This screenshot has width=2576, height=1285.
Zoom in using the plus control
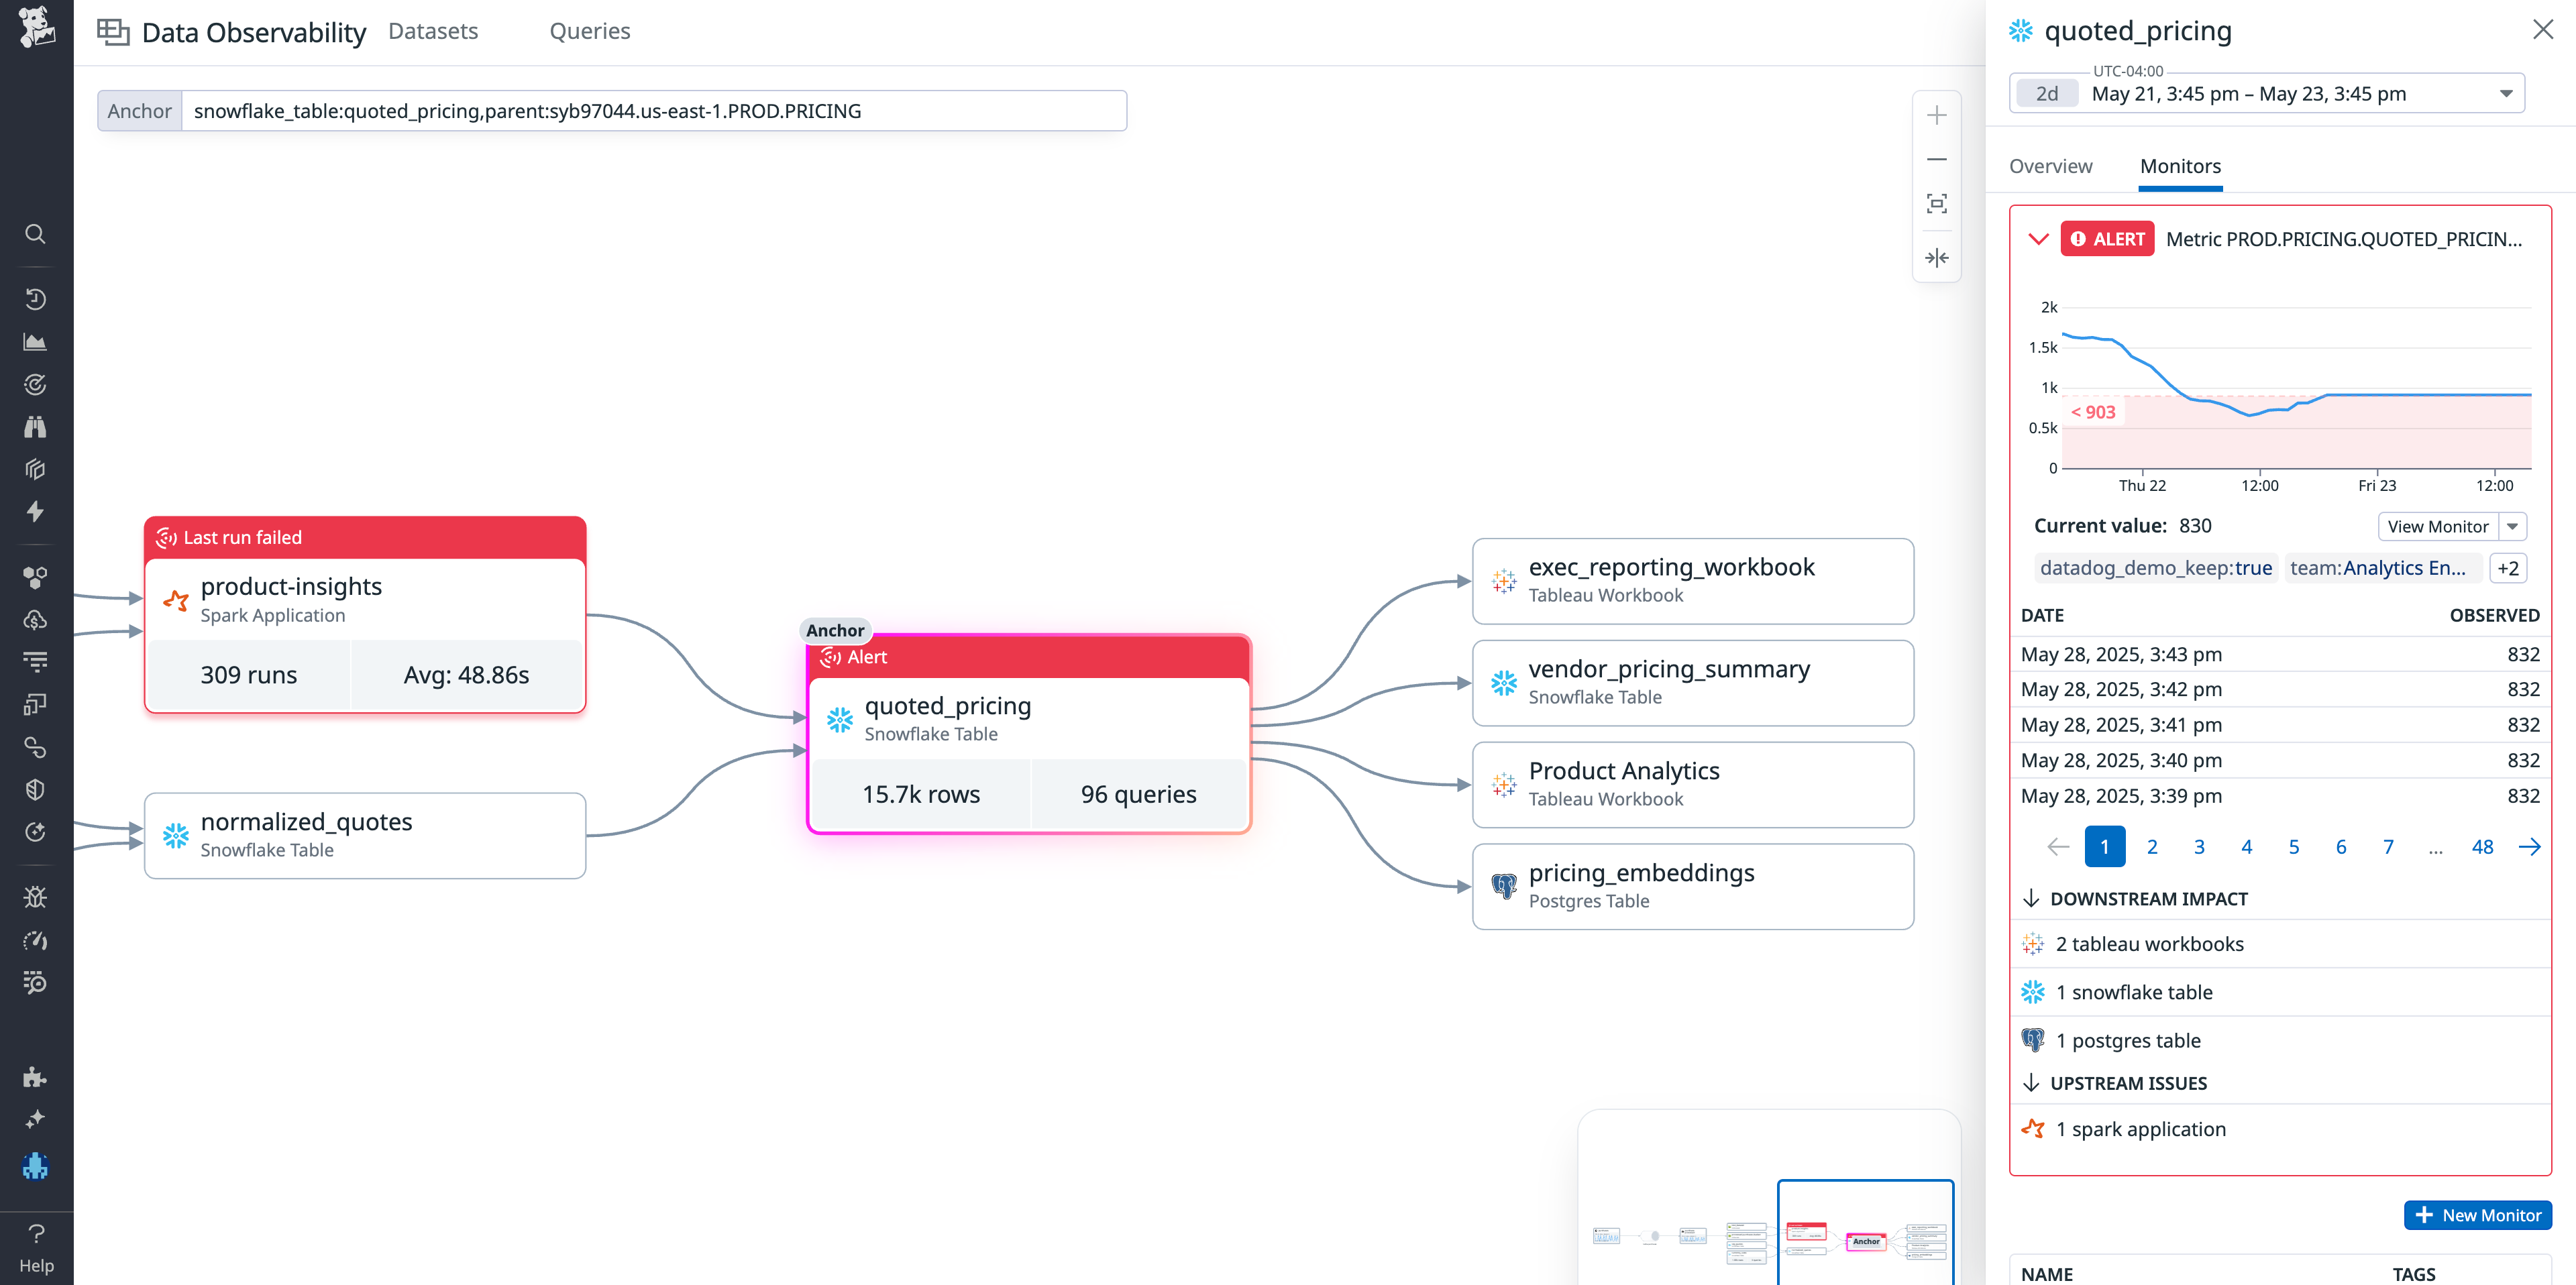(x=1937, y=114)
